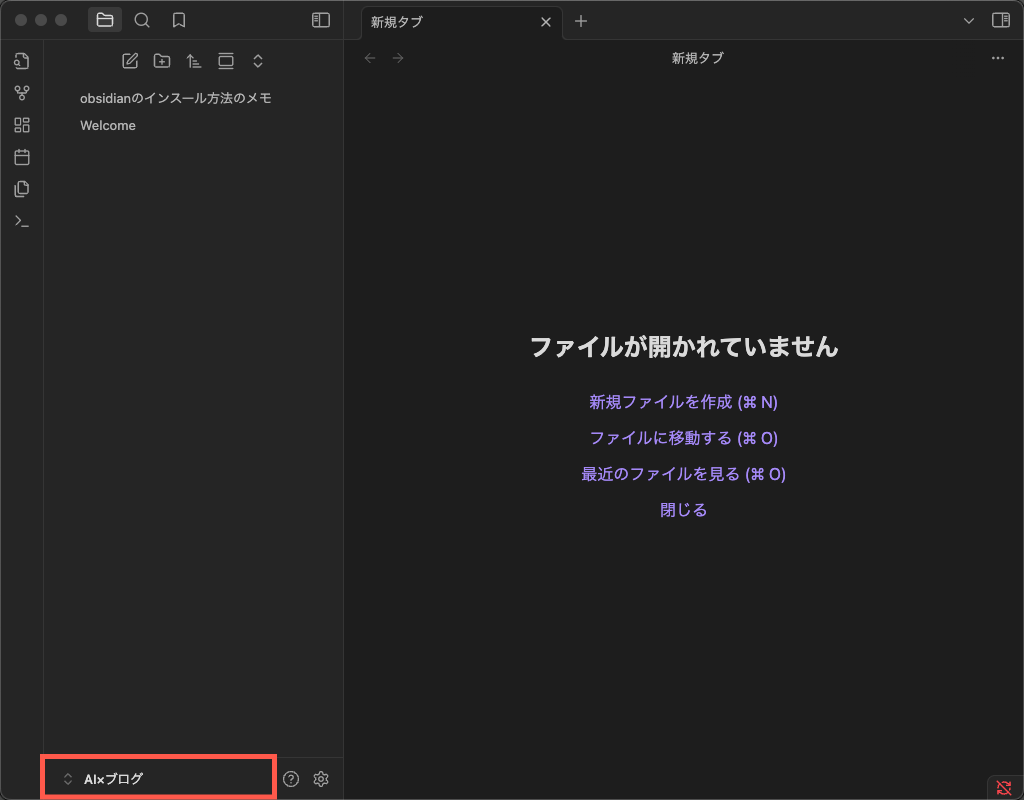Open the AI×ブログ vault switcher
Screen dimensions: 1024x800
pyautogui.click(x=159, y=778)
